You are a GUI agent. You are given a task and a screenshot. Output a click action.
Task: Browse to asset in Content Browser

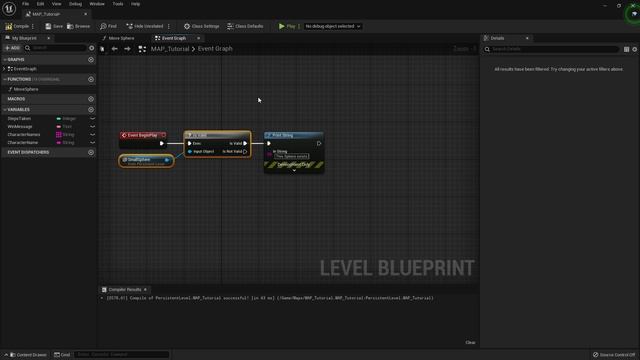[x=78, y=26]
